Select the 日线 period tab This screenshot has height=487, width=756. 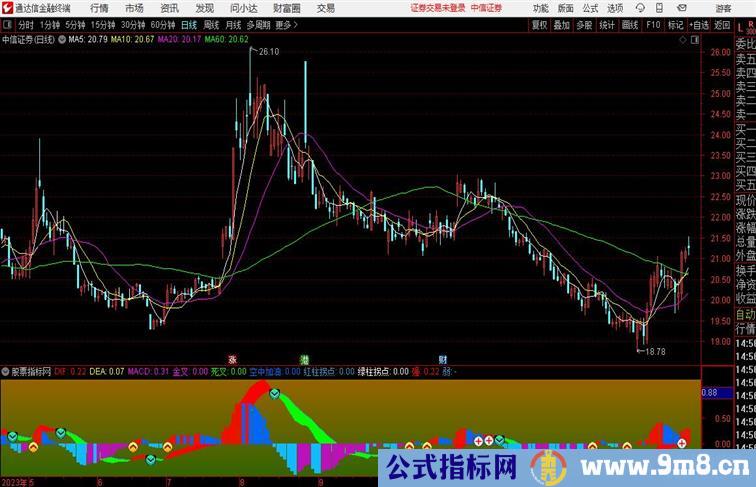(x=189, y=25)
